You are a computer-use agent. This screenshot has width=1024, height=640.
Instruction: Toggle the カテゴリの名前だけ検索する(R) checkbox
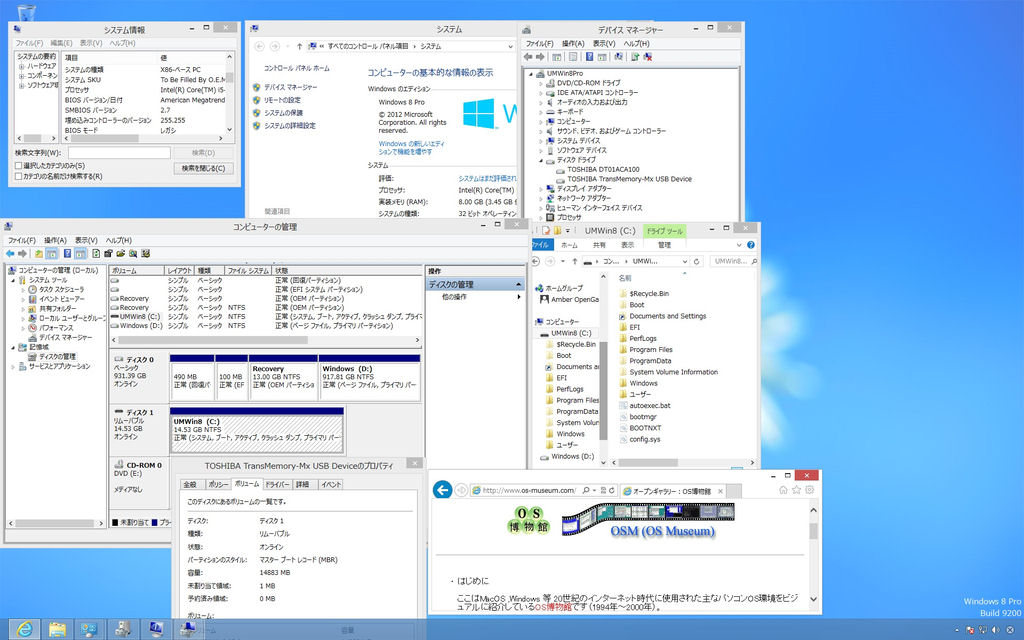pyautogui.click(x=18, y=176)
